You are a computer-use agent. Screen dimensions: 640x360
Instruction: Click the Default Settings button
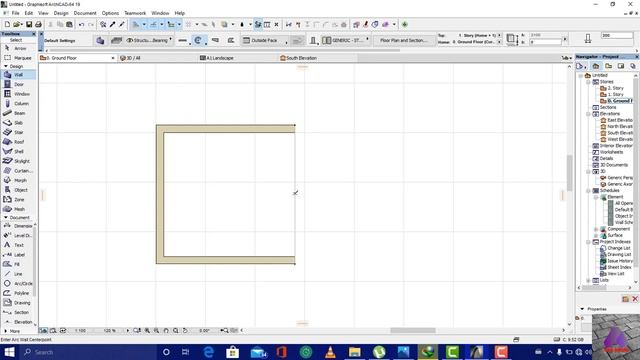pos(60,40)
